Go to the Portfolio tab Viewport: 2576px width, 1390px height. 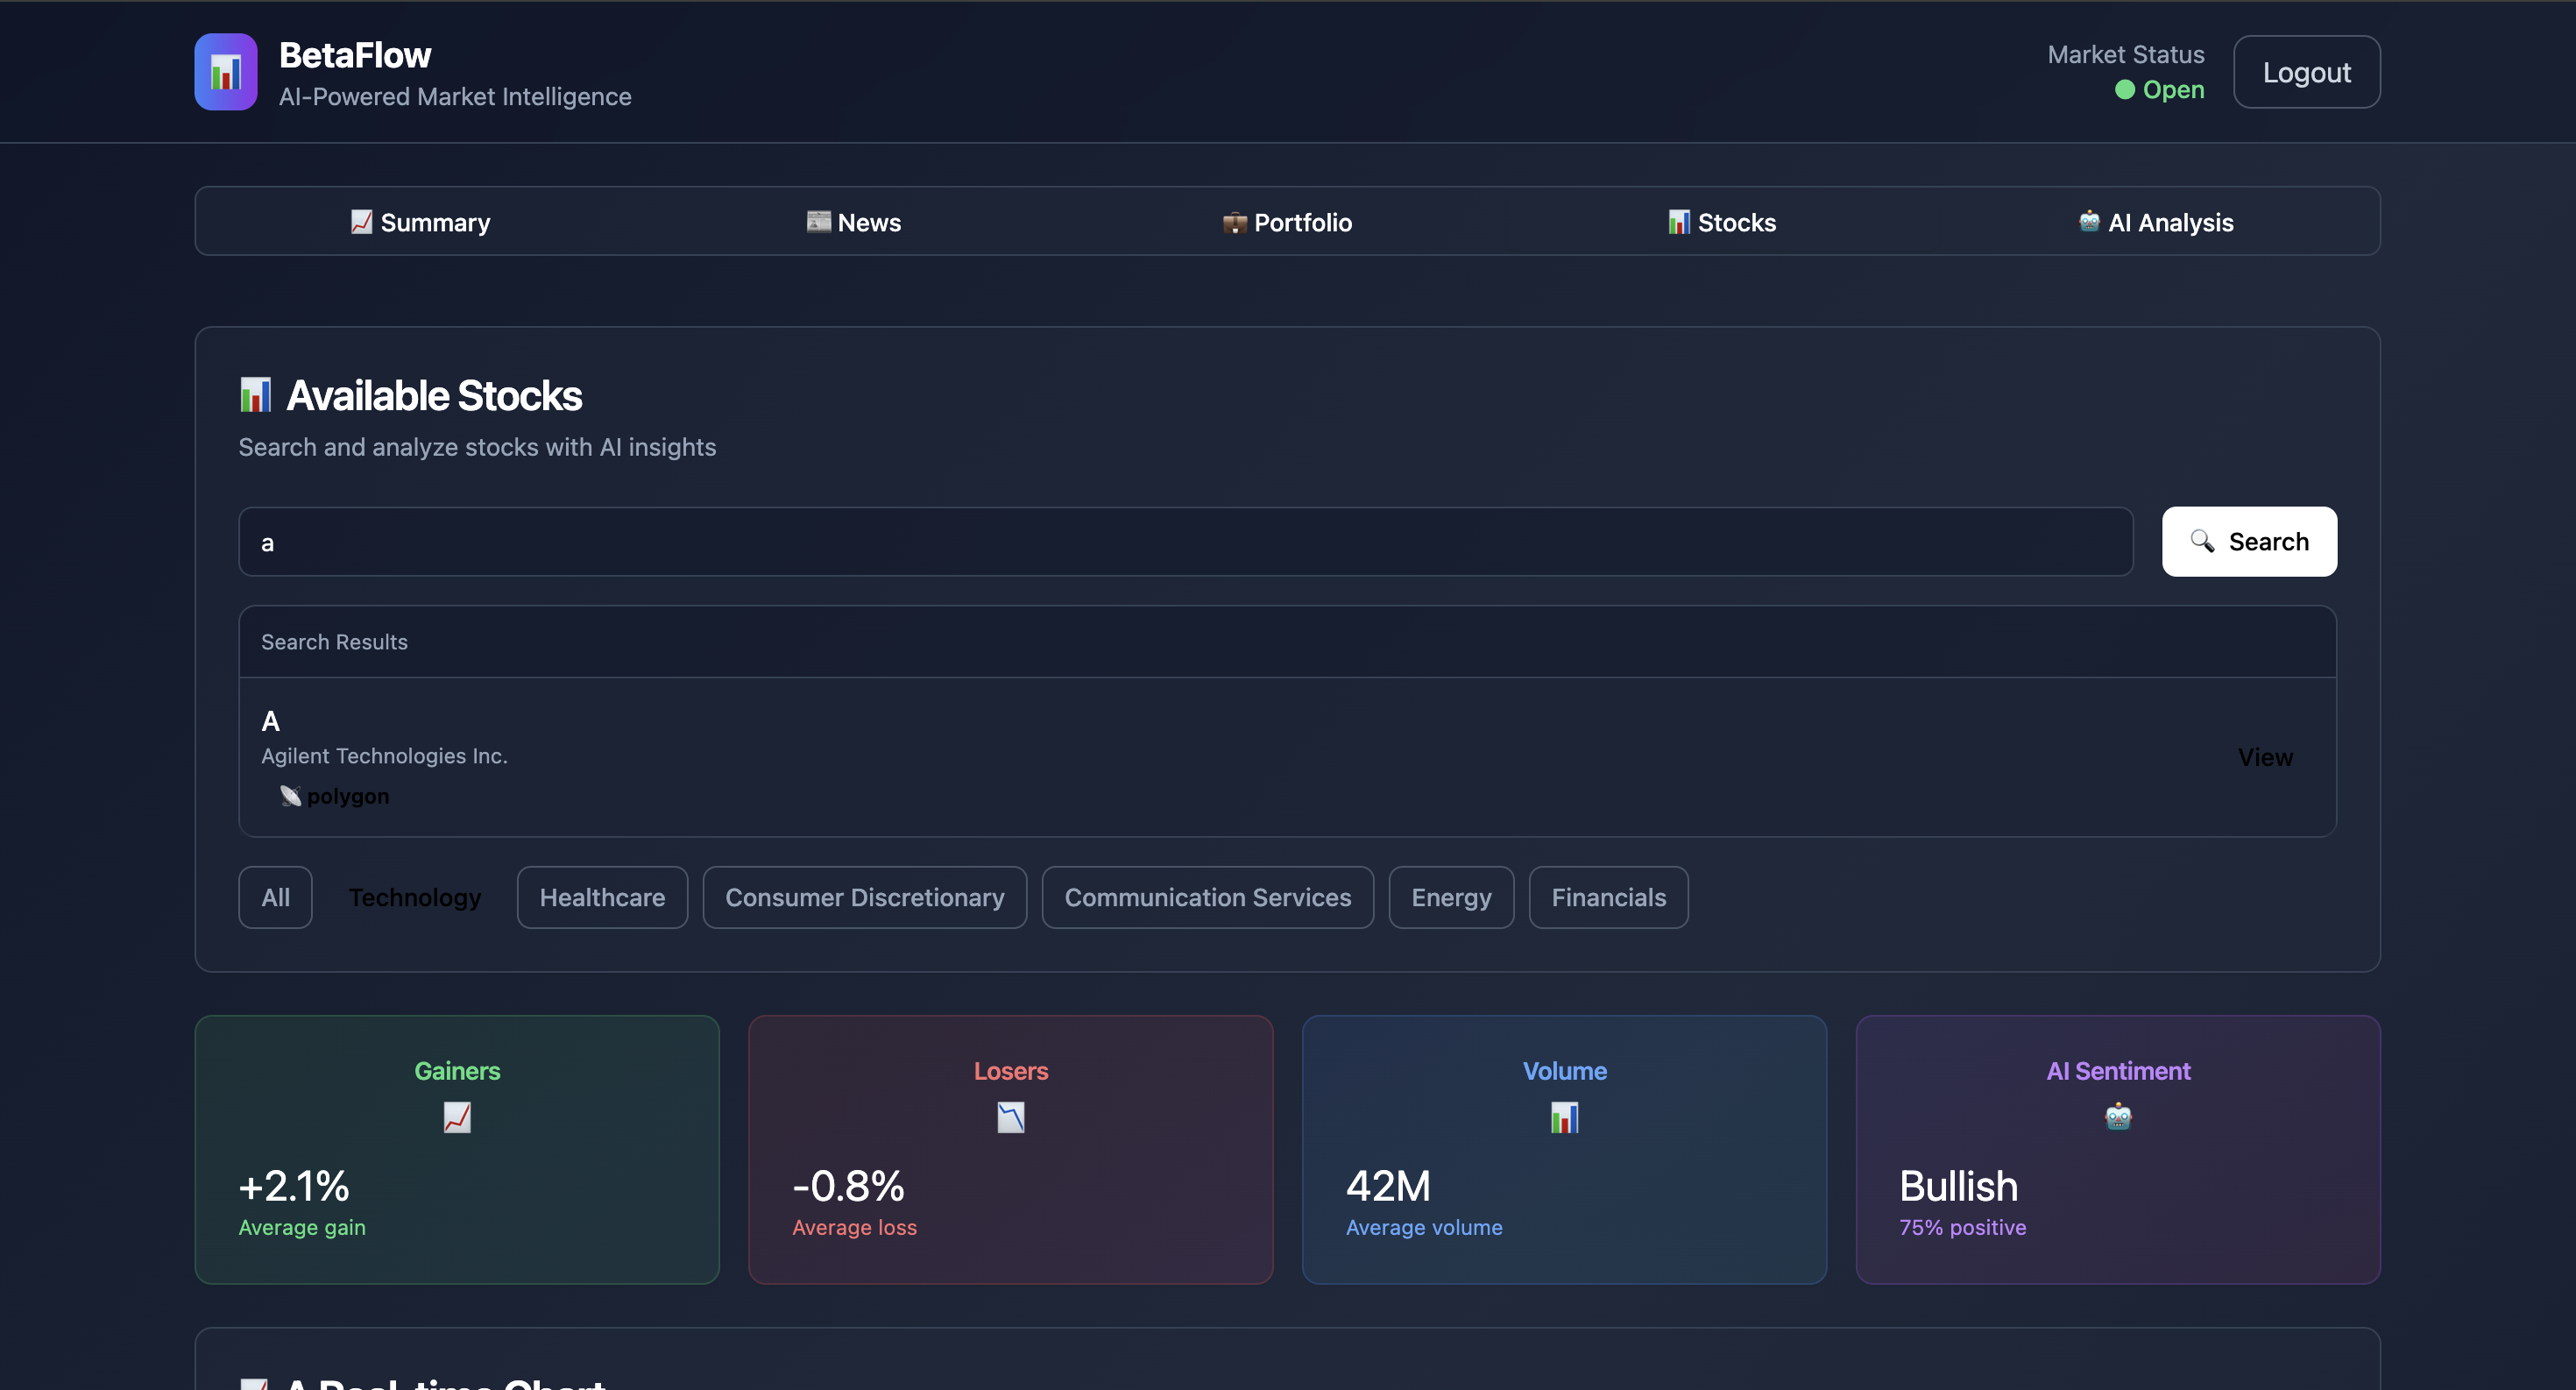(1287, 222)
